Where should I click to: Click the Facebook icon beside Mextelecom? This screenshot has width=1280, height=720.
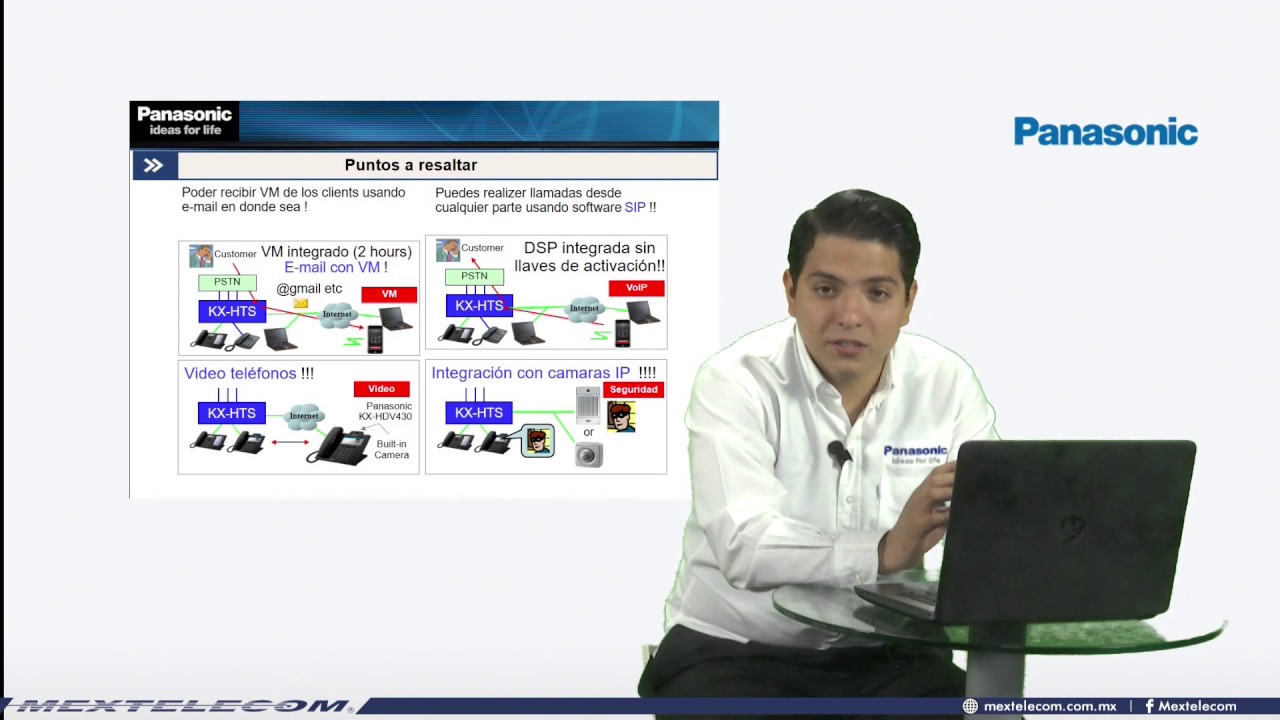pos(1150,706)
